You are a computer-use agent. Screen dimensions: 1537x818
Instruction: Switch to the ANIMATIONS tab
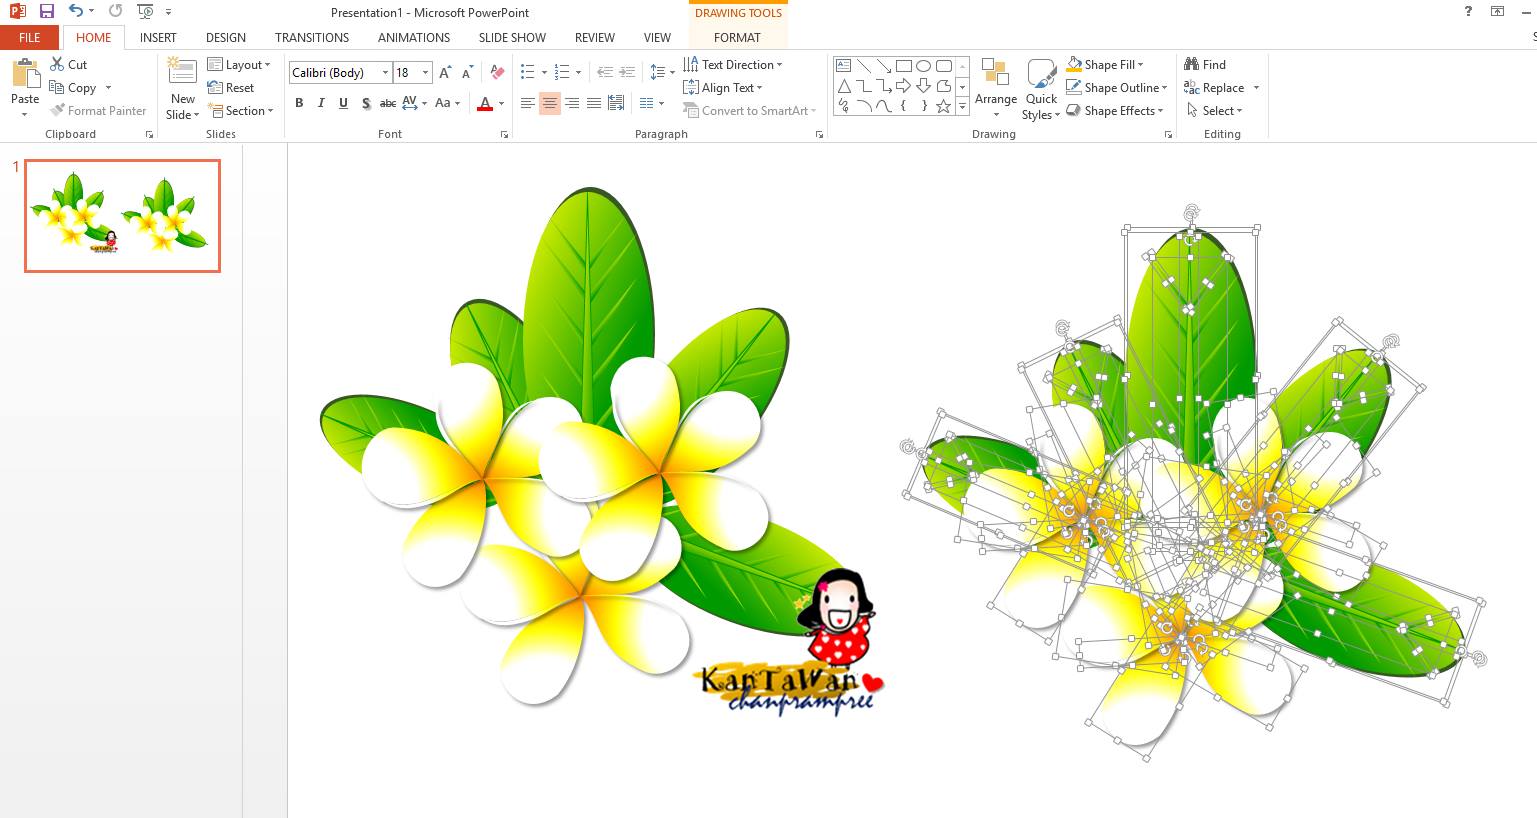click(x=414, y=37)
